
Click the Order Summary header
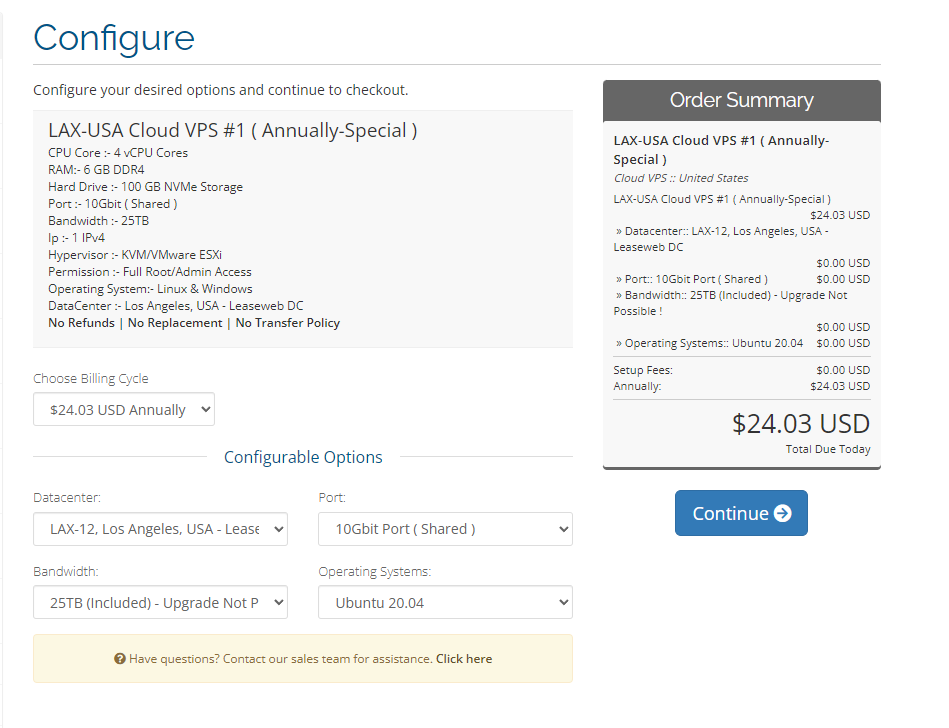click(741, 100)
